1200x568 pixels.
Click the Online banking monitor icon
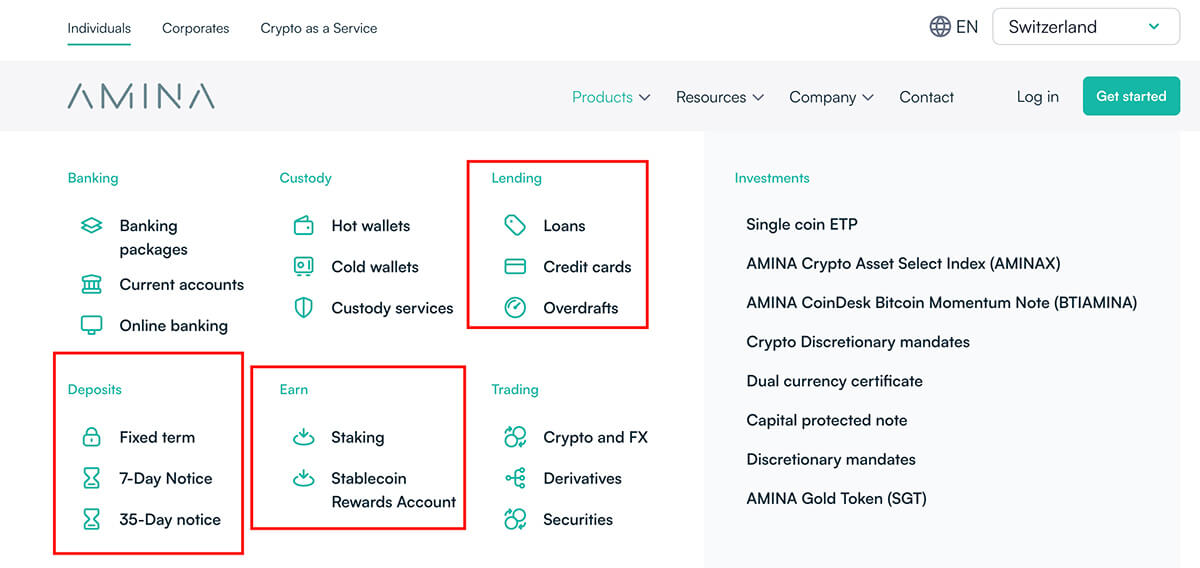click(x=91, y=326)
